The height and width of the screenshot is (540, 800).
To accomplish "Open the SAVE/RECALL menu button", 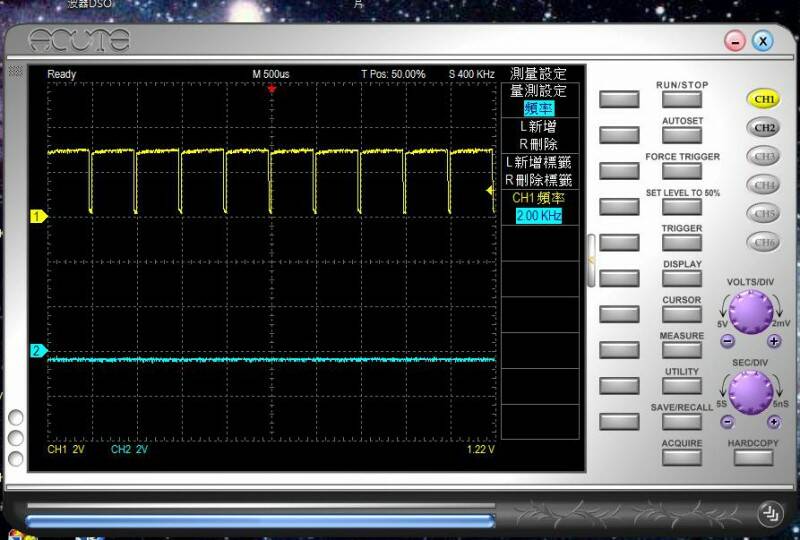I will pos(682,422).
